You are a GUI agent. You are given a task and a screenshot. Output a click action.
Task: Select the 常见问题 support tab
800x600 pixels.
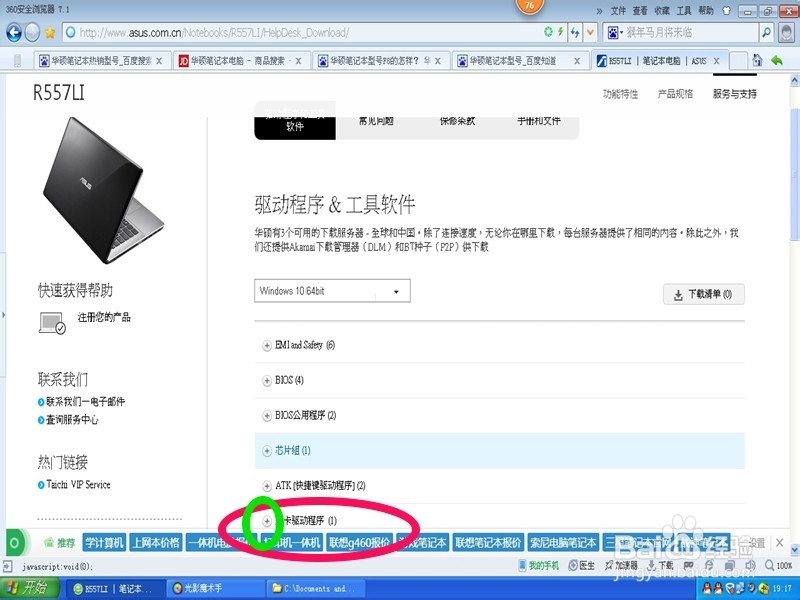click(376, 121)
